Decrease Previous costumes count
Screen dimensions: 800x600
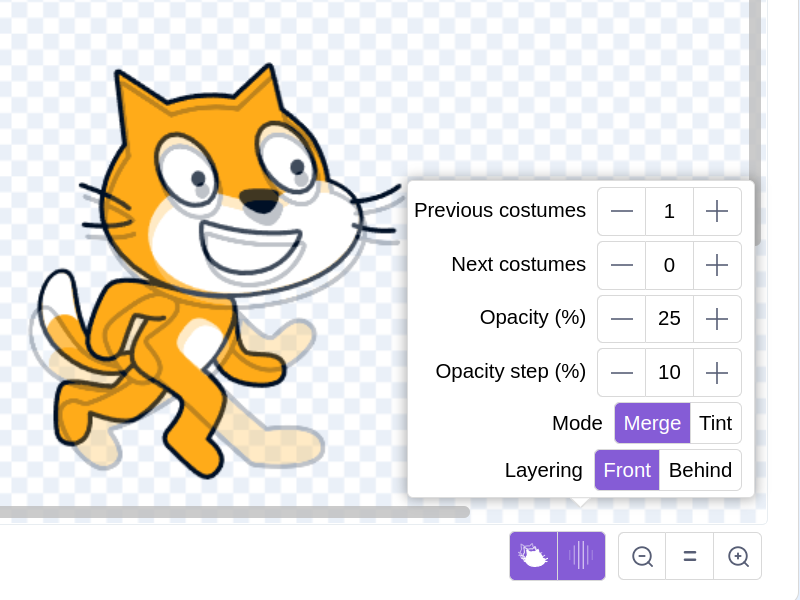[621, 211]
